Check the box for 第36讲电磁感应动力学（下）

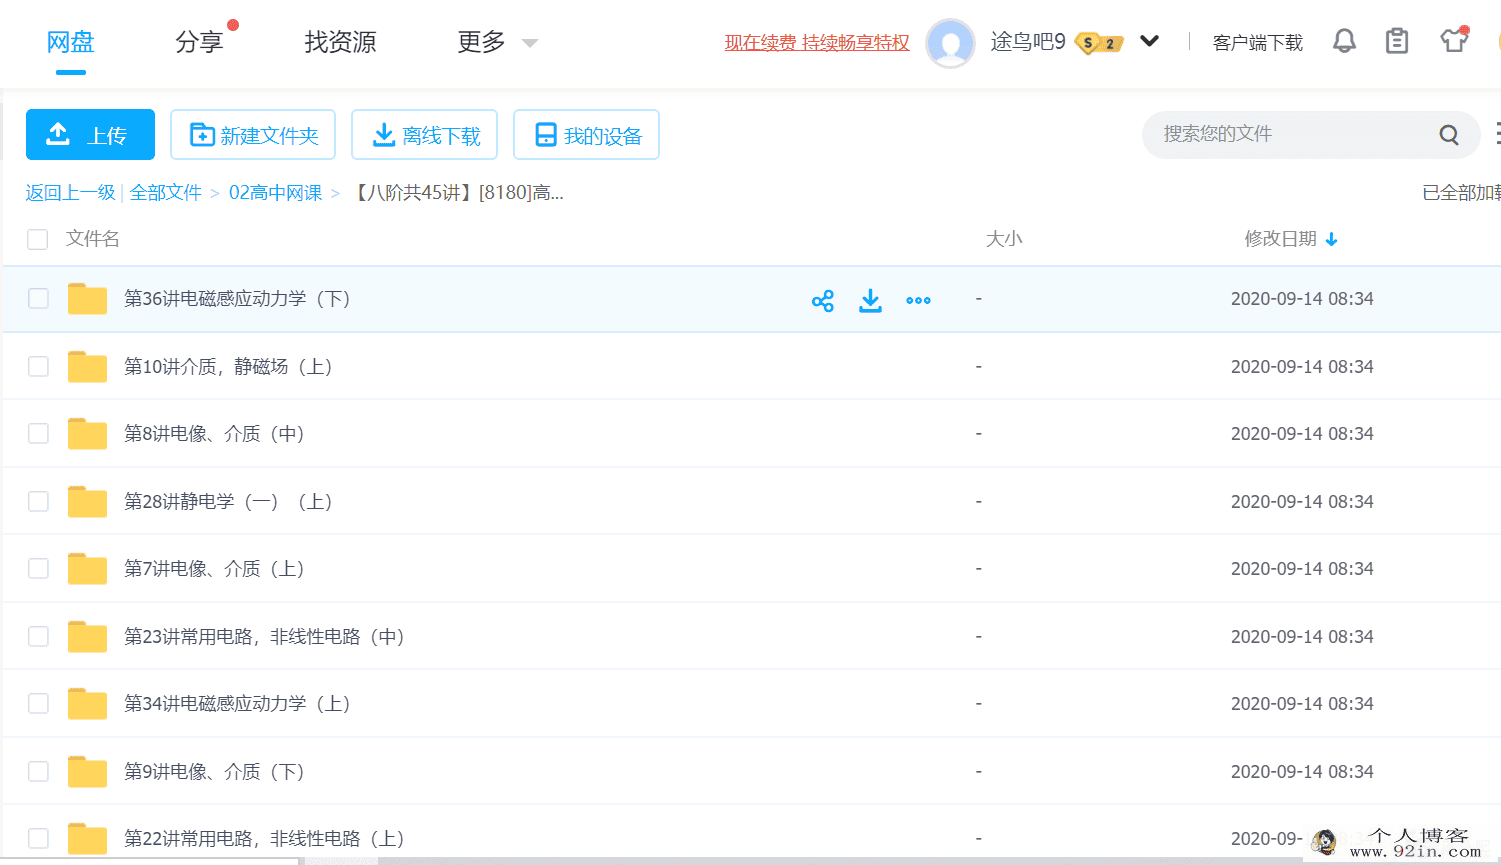coord(38,299)
